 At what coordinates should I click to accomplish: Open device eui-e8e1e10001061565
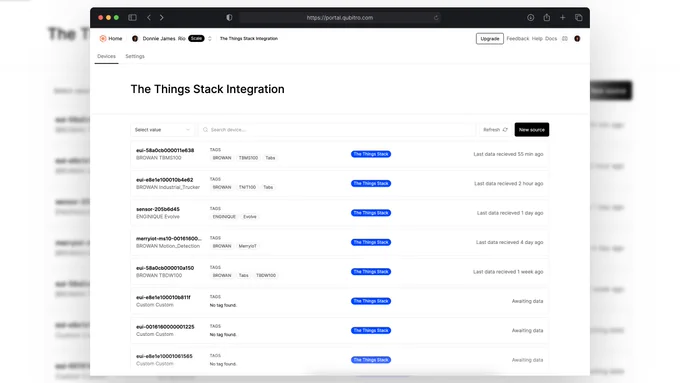340,360
